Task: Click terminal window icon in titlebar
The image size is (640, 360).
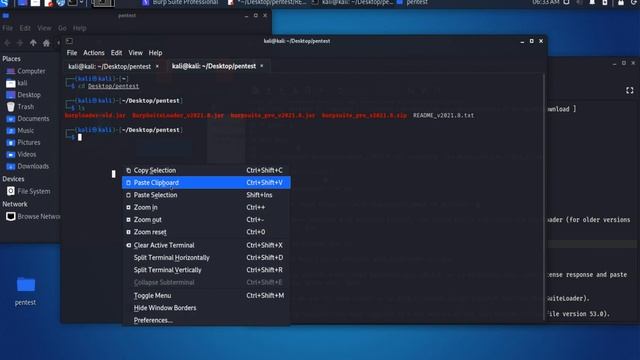Action: [x=69, y=41]
